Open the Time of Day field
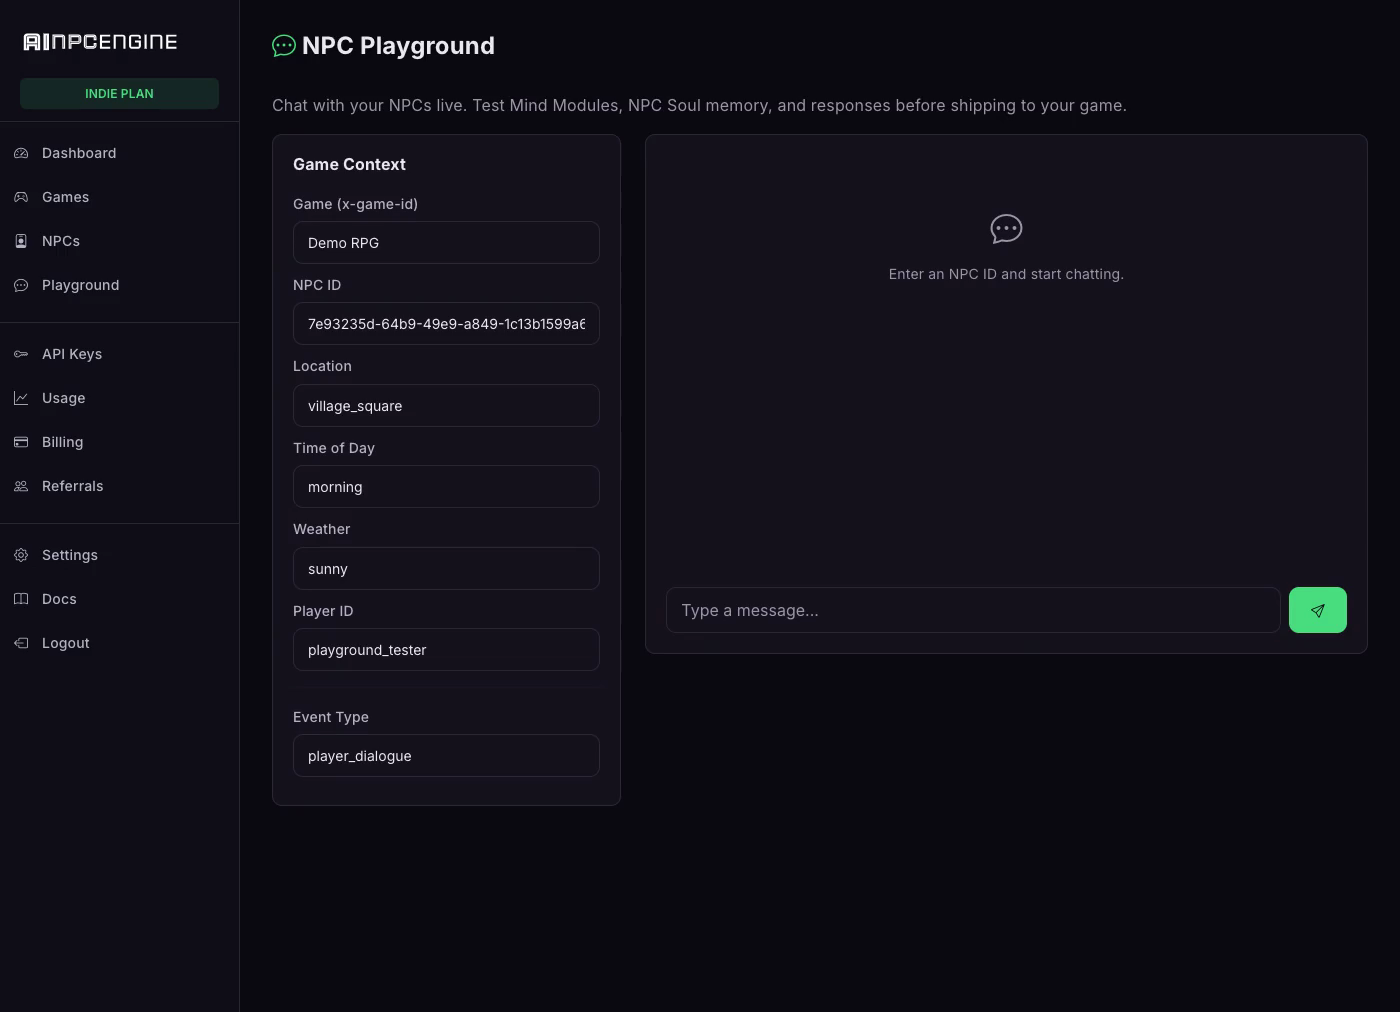This screenshot has height=1012, width=1400. pyautogui.click(x=446, y=487)
